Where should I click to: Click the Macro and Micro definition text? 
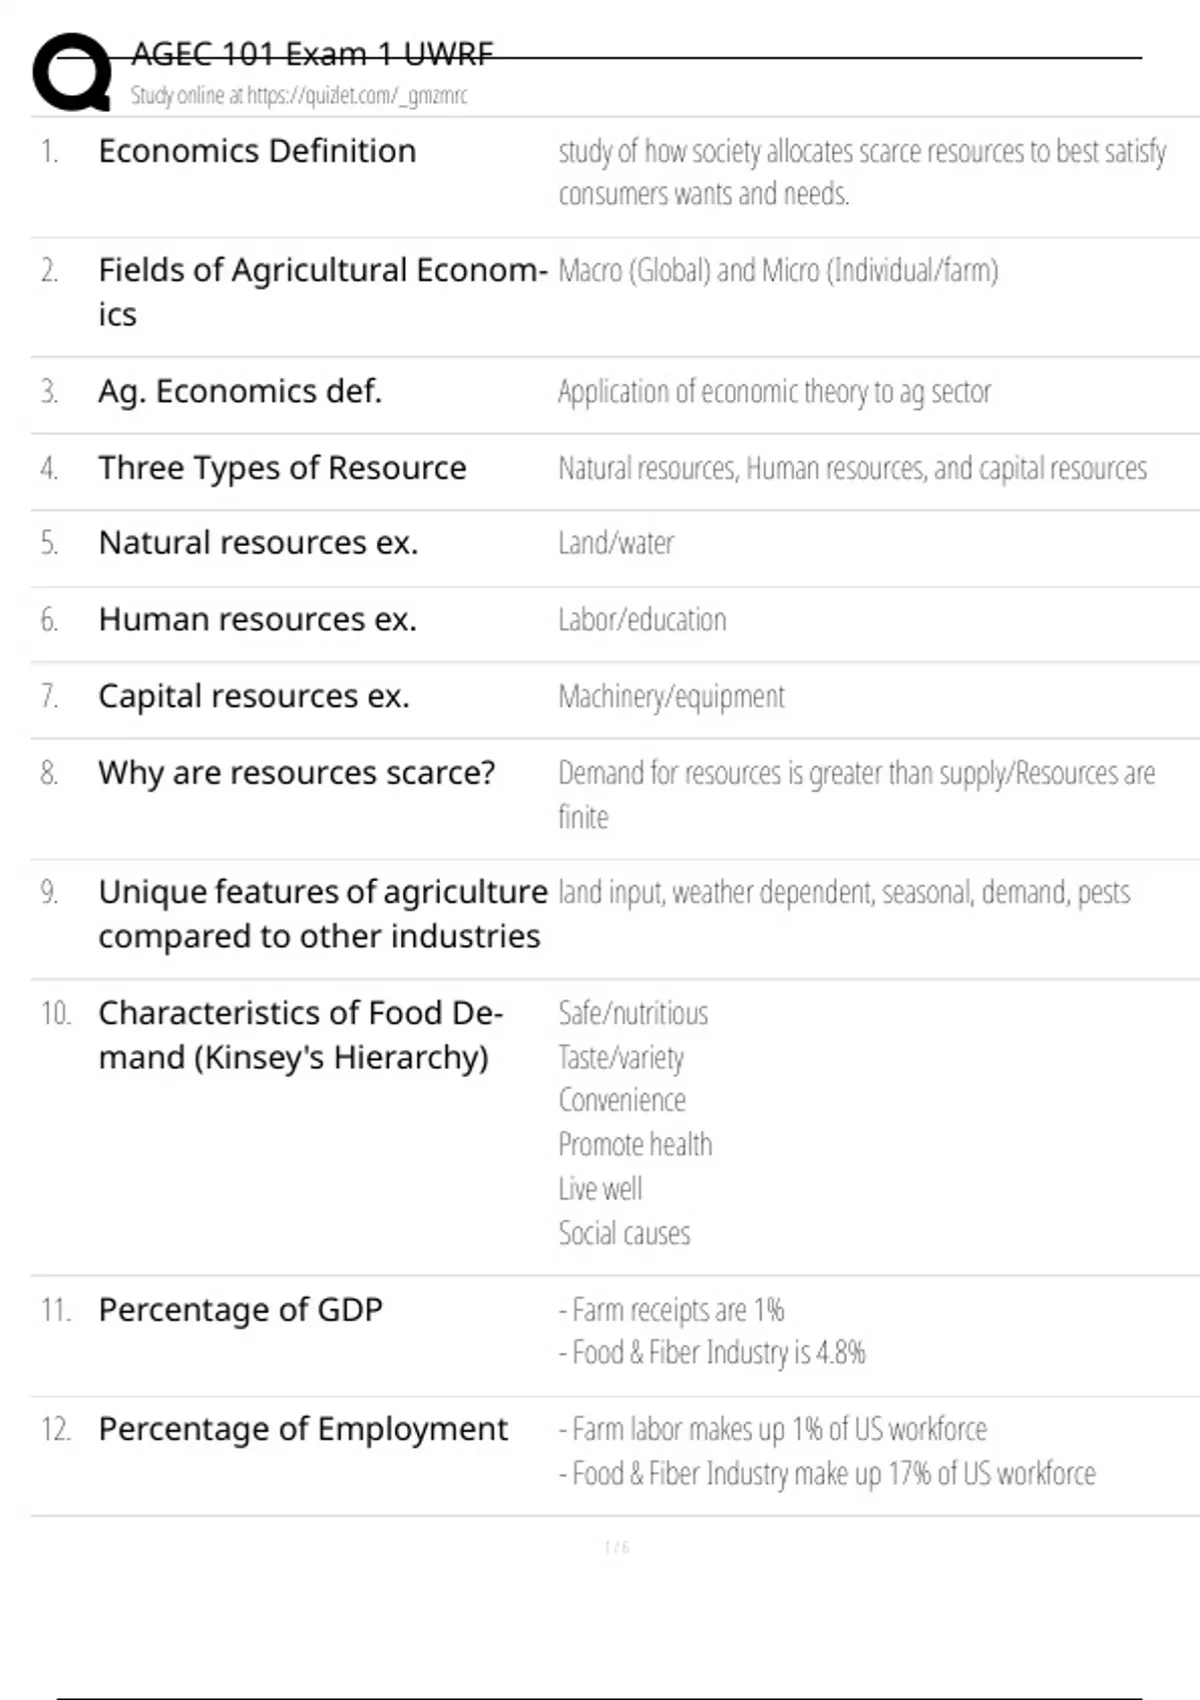coord(778,271)
